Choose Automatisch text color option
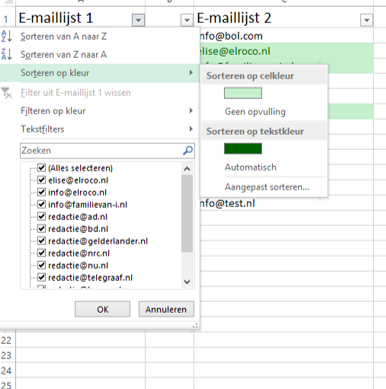 pyautogui.click(x=251, y=167)
